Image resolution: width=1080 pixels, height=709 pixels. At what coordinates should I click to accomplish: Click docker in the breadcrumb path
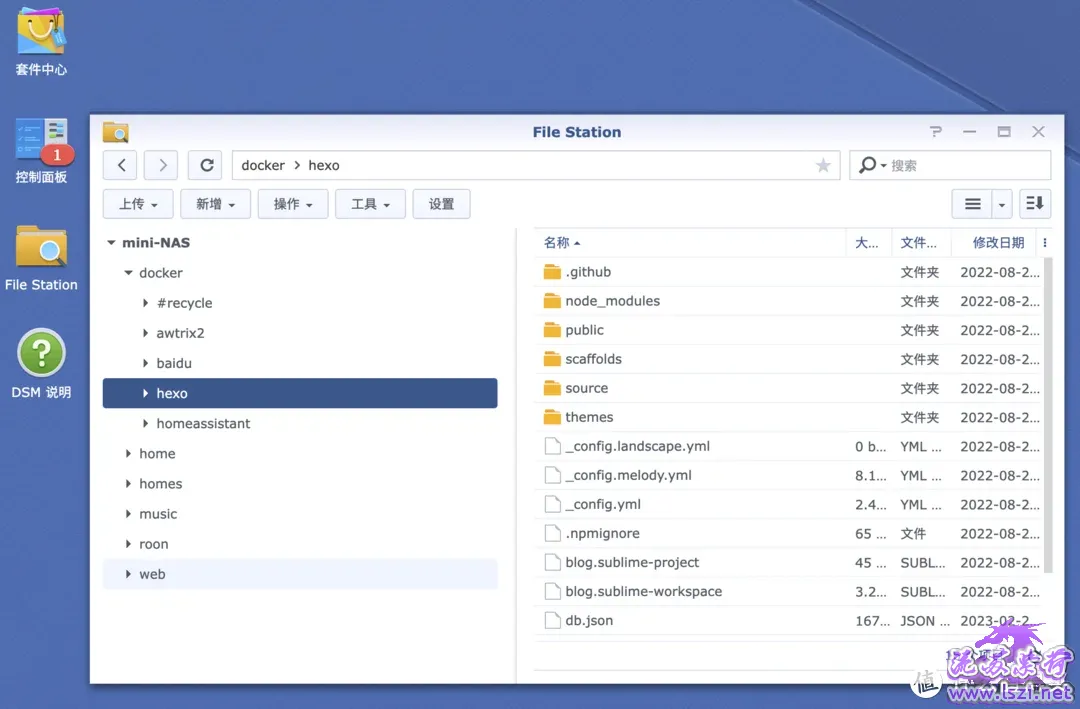262,165
